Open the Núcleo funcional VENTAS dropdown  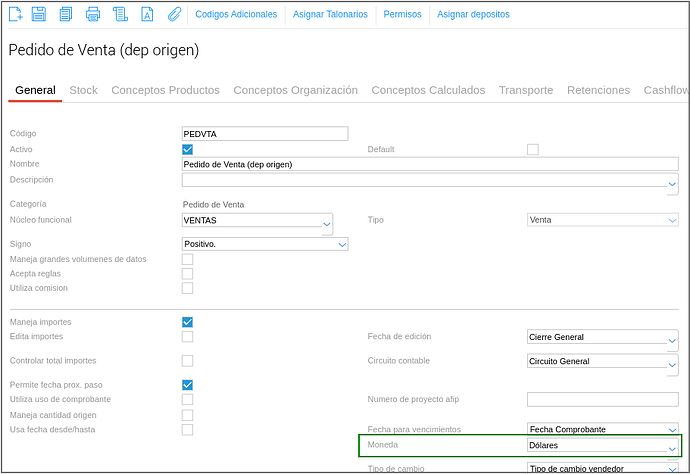[327, 224]
